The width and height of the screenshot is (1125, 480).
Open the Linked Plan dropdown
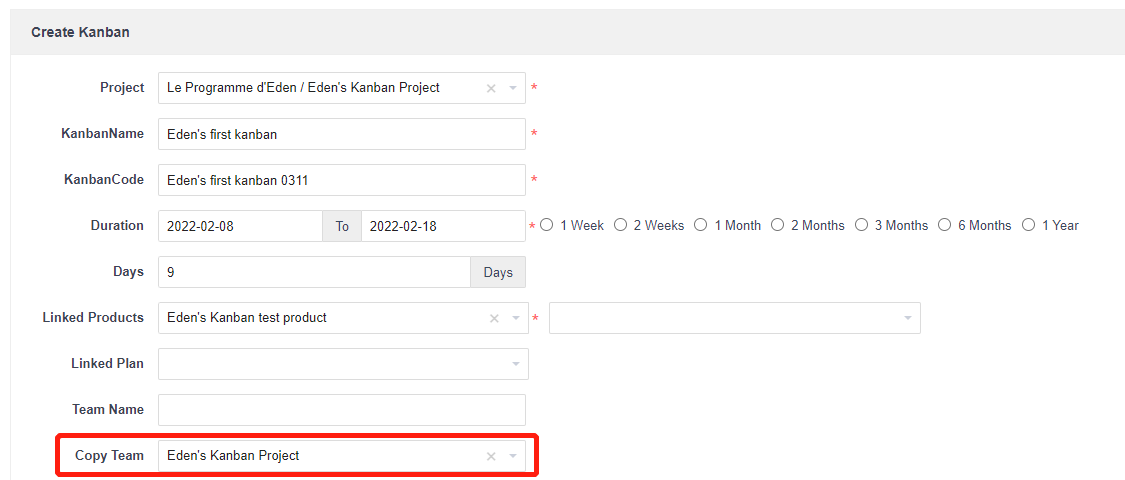(x=515, y=364)
